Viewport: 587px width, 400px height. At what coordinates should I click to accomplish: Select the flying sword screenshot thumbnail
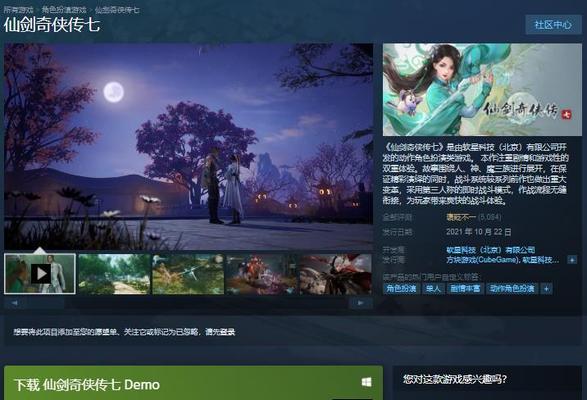point(188,274)
